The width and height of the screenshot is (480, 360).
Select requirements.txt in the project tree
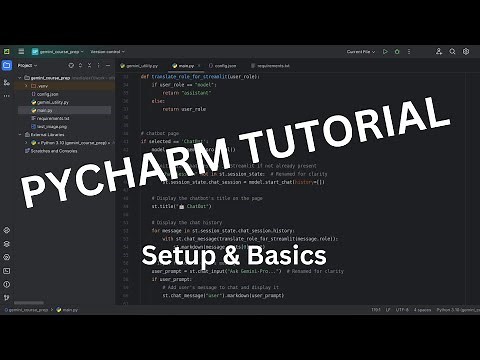[x=50, y=118]
